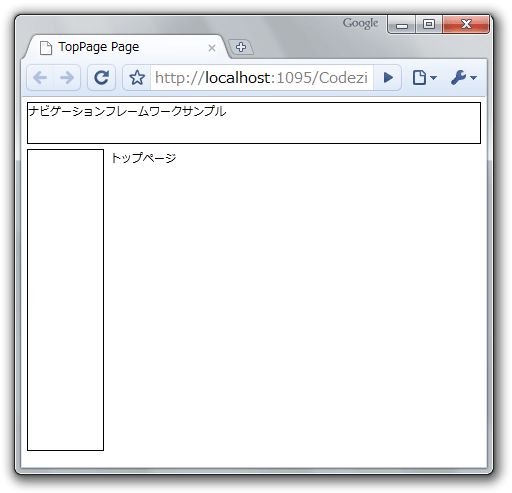Click the ナビゲーションフレームワークサンプル header text
Screen dimensions: 512x493
127,111
